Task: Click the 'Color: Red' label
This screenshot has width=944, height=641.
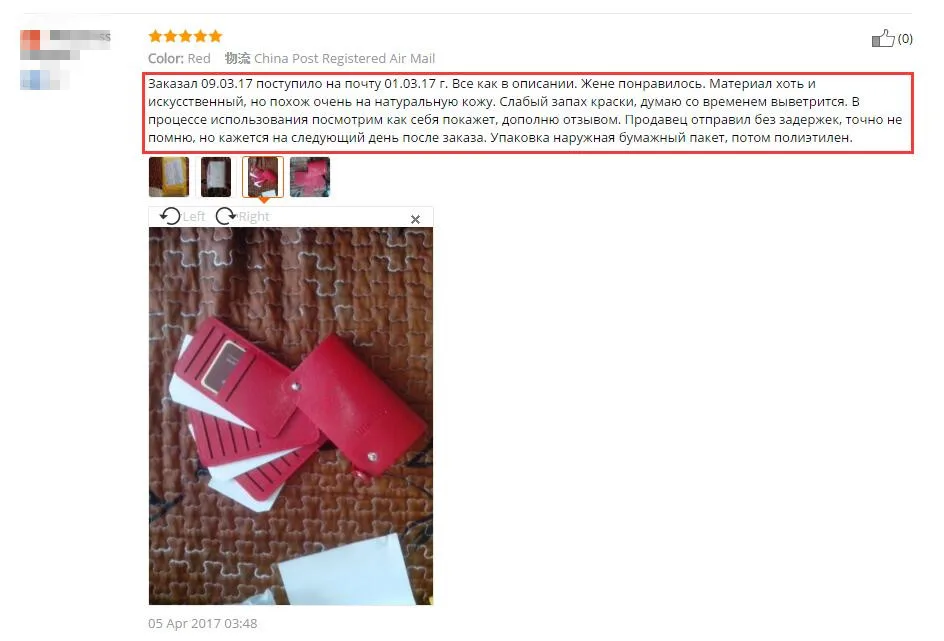Action: pos(179,58)
